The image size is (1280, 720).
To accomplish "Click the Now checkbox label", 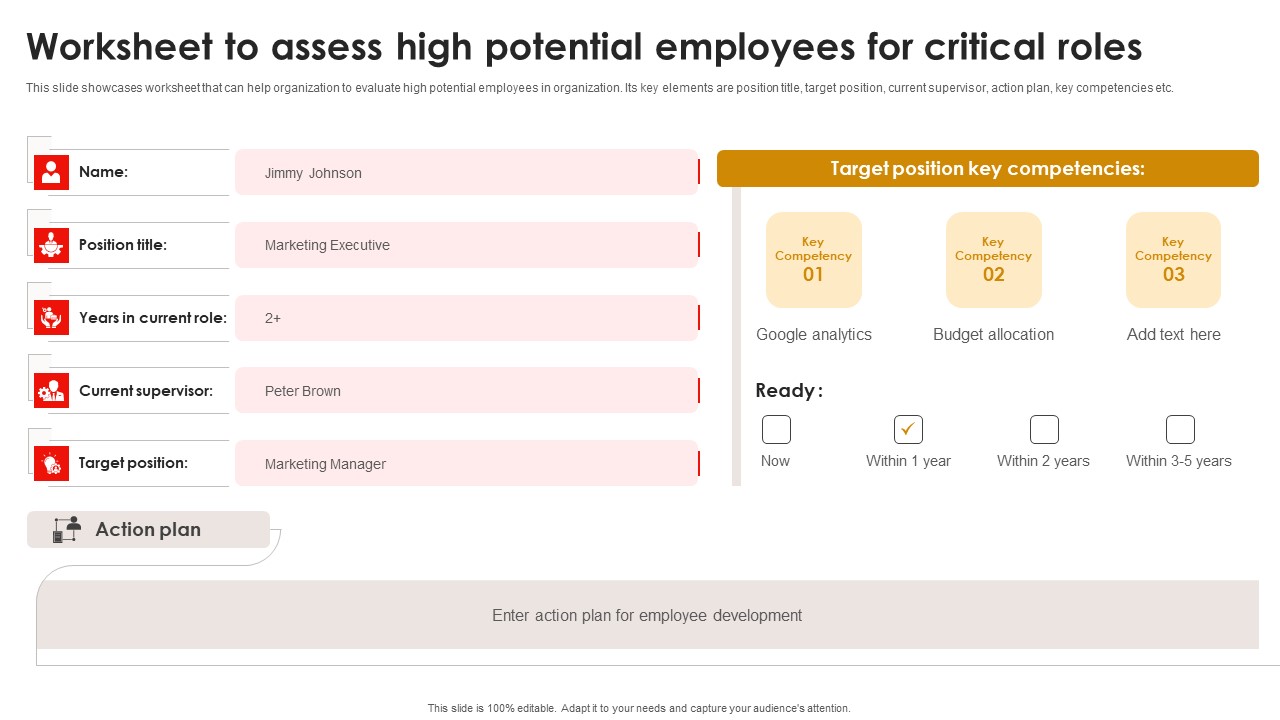I will [x=775, y=461].
